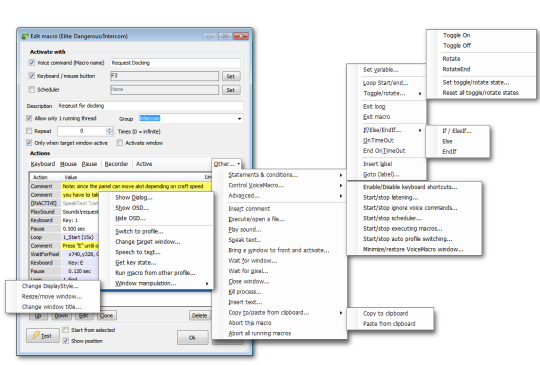Click Set button for Keyboard / mouse
The image size is (540, 365).
click(x=231, y=76)
